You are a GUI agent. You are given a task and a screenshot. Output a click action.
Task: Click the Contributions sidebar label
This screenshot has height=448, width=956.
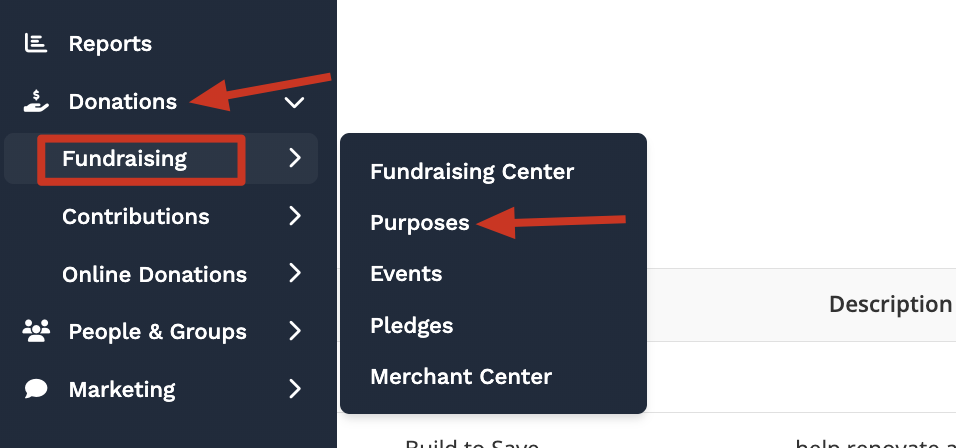click(136, 216)
